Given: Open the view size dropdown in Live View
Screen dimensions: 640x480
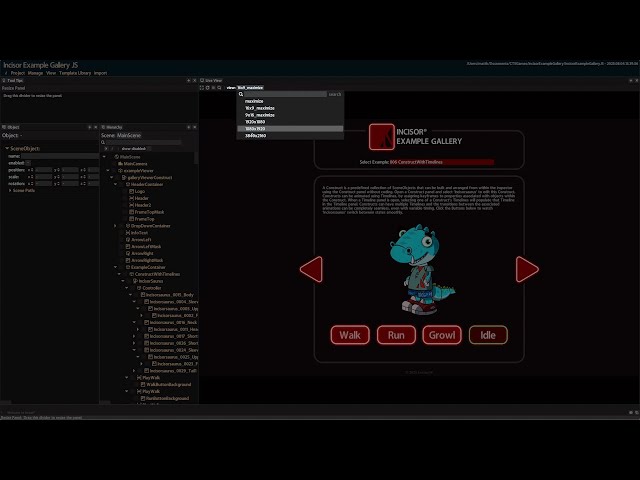Looking at the screenshot, I should [250, 88].
